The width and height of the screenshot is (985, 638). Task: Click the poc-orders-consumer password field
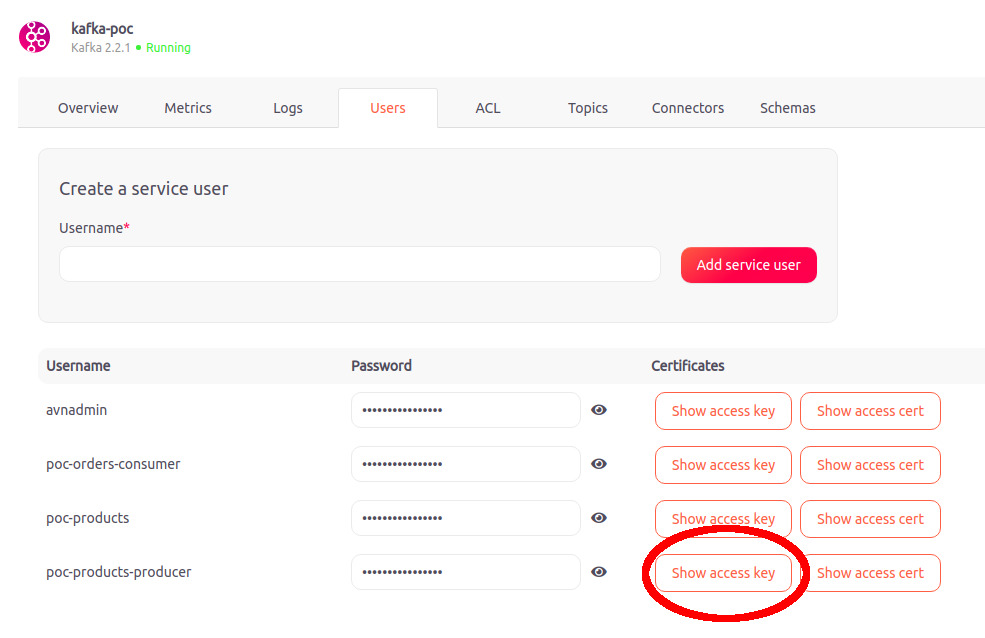pyautogui.click(x=465, y=464)
